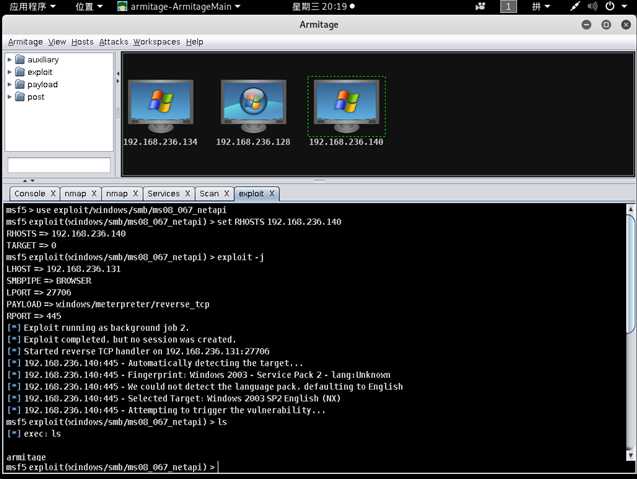Screen dimensions: 637x479
Task: Open armitage-ArmitageMain app menu
Action: [178, 7]
